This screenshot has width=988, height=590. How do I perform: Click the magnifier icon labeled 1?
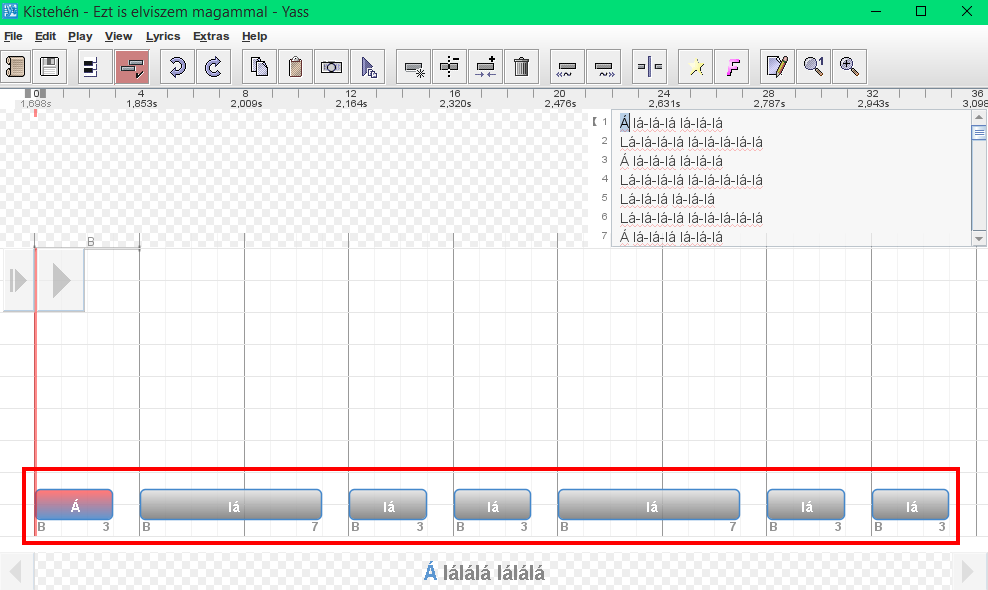point(813,66)
